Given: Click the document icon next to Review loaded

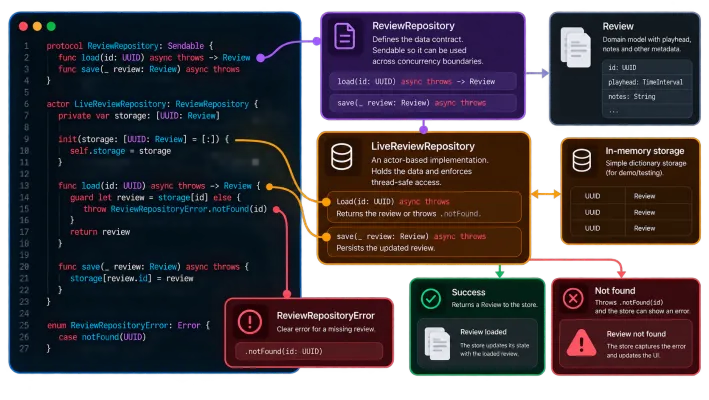Looking at the screenshot, I should pos(437,343).
